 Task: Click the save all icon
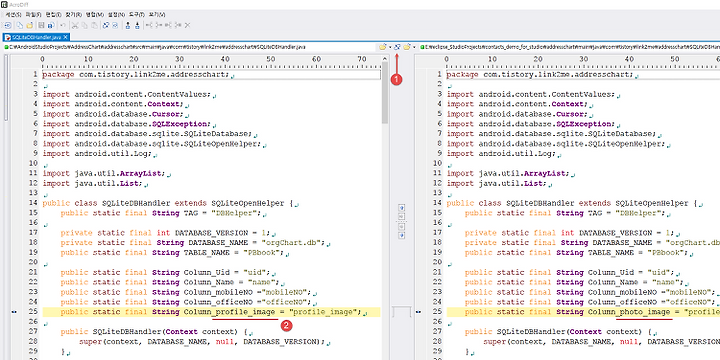(51, 25)
